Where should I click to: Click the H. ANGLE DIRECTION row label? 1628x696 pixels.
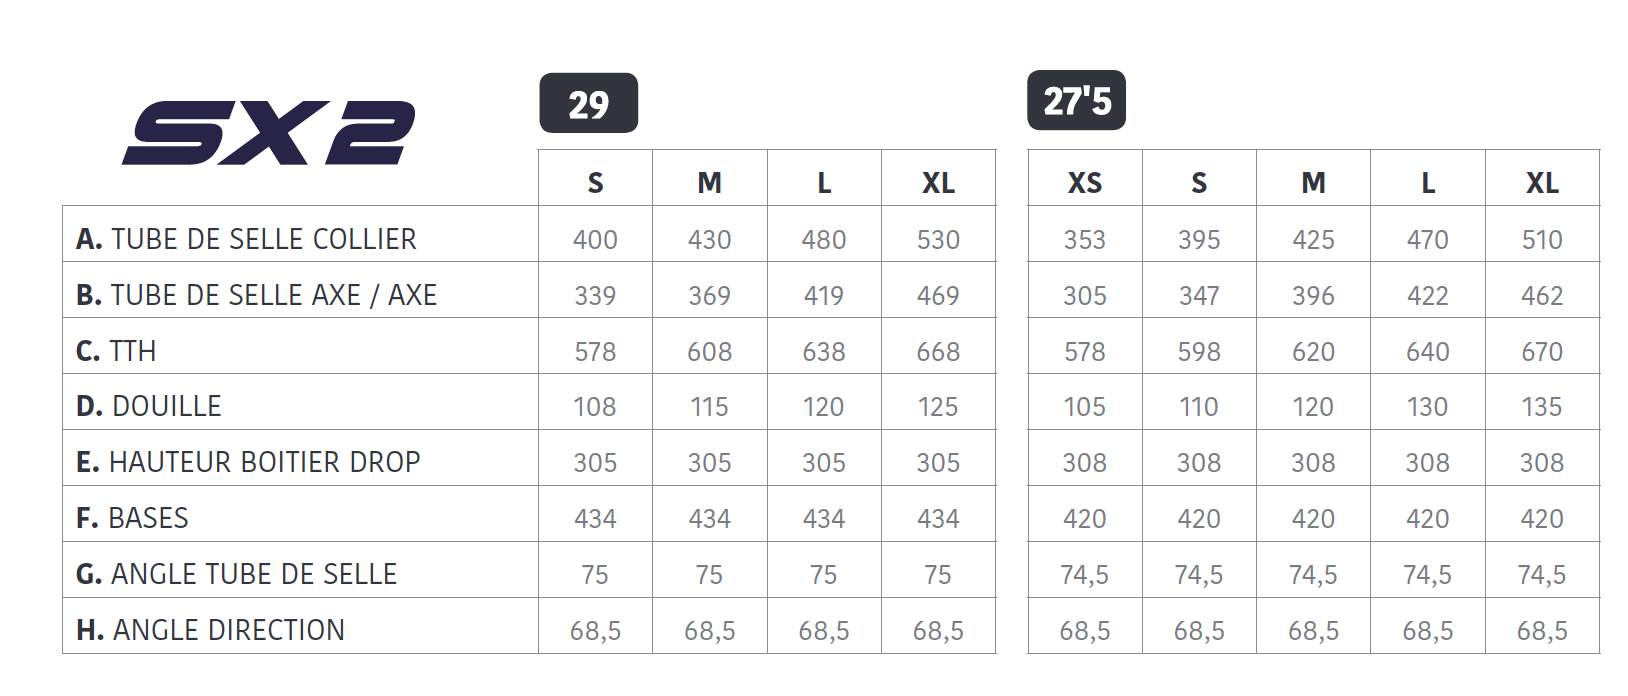(x=210, y=630)
